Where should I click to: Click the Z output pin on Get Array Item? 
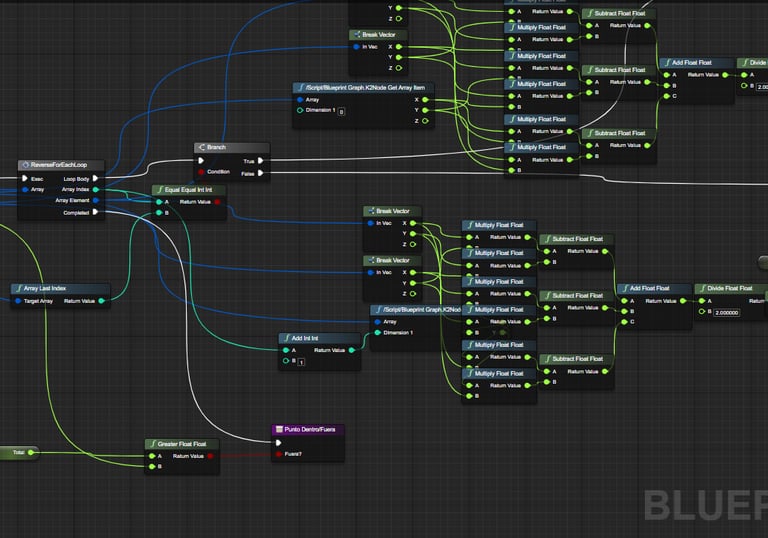(425, 121)
